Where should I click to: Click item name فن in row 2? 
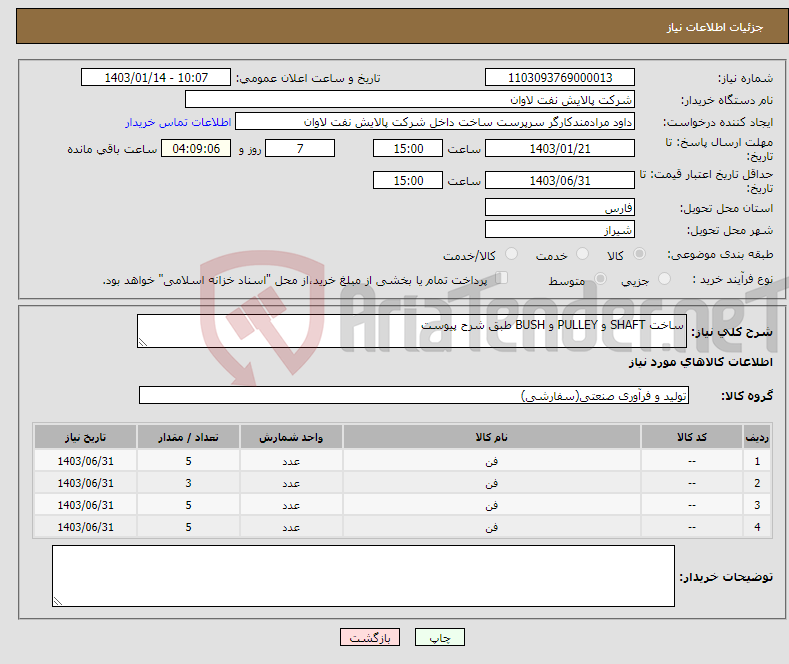(x=492, y=483)
